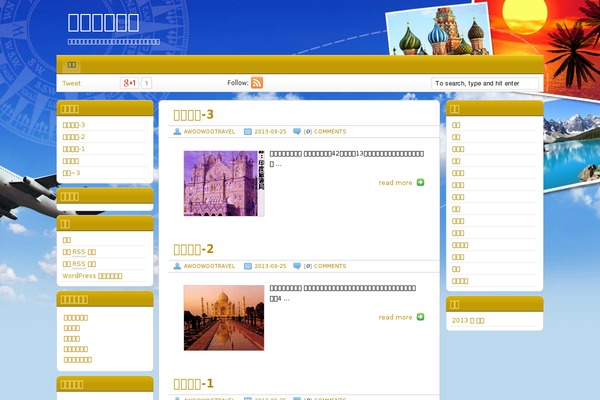Click the lower RSS link in the meta widget
Image resolution: width=600 pixels, height=400 pixels.
[x=79, y=264]
